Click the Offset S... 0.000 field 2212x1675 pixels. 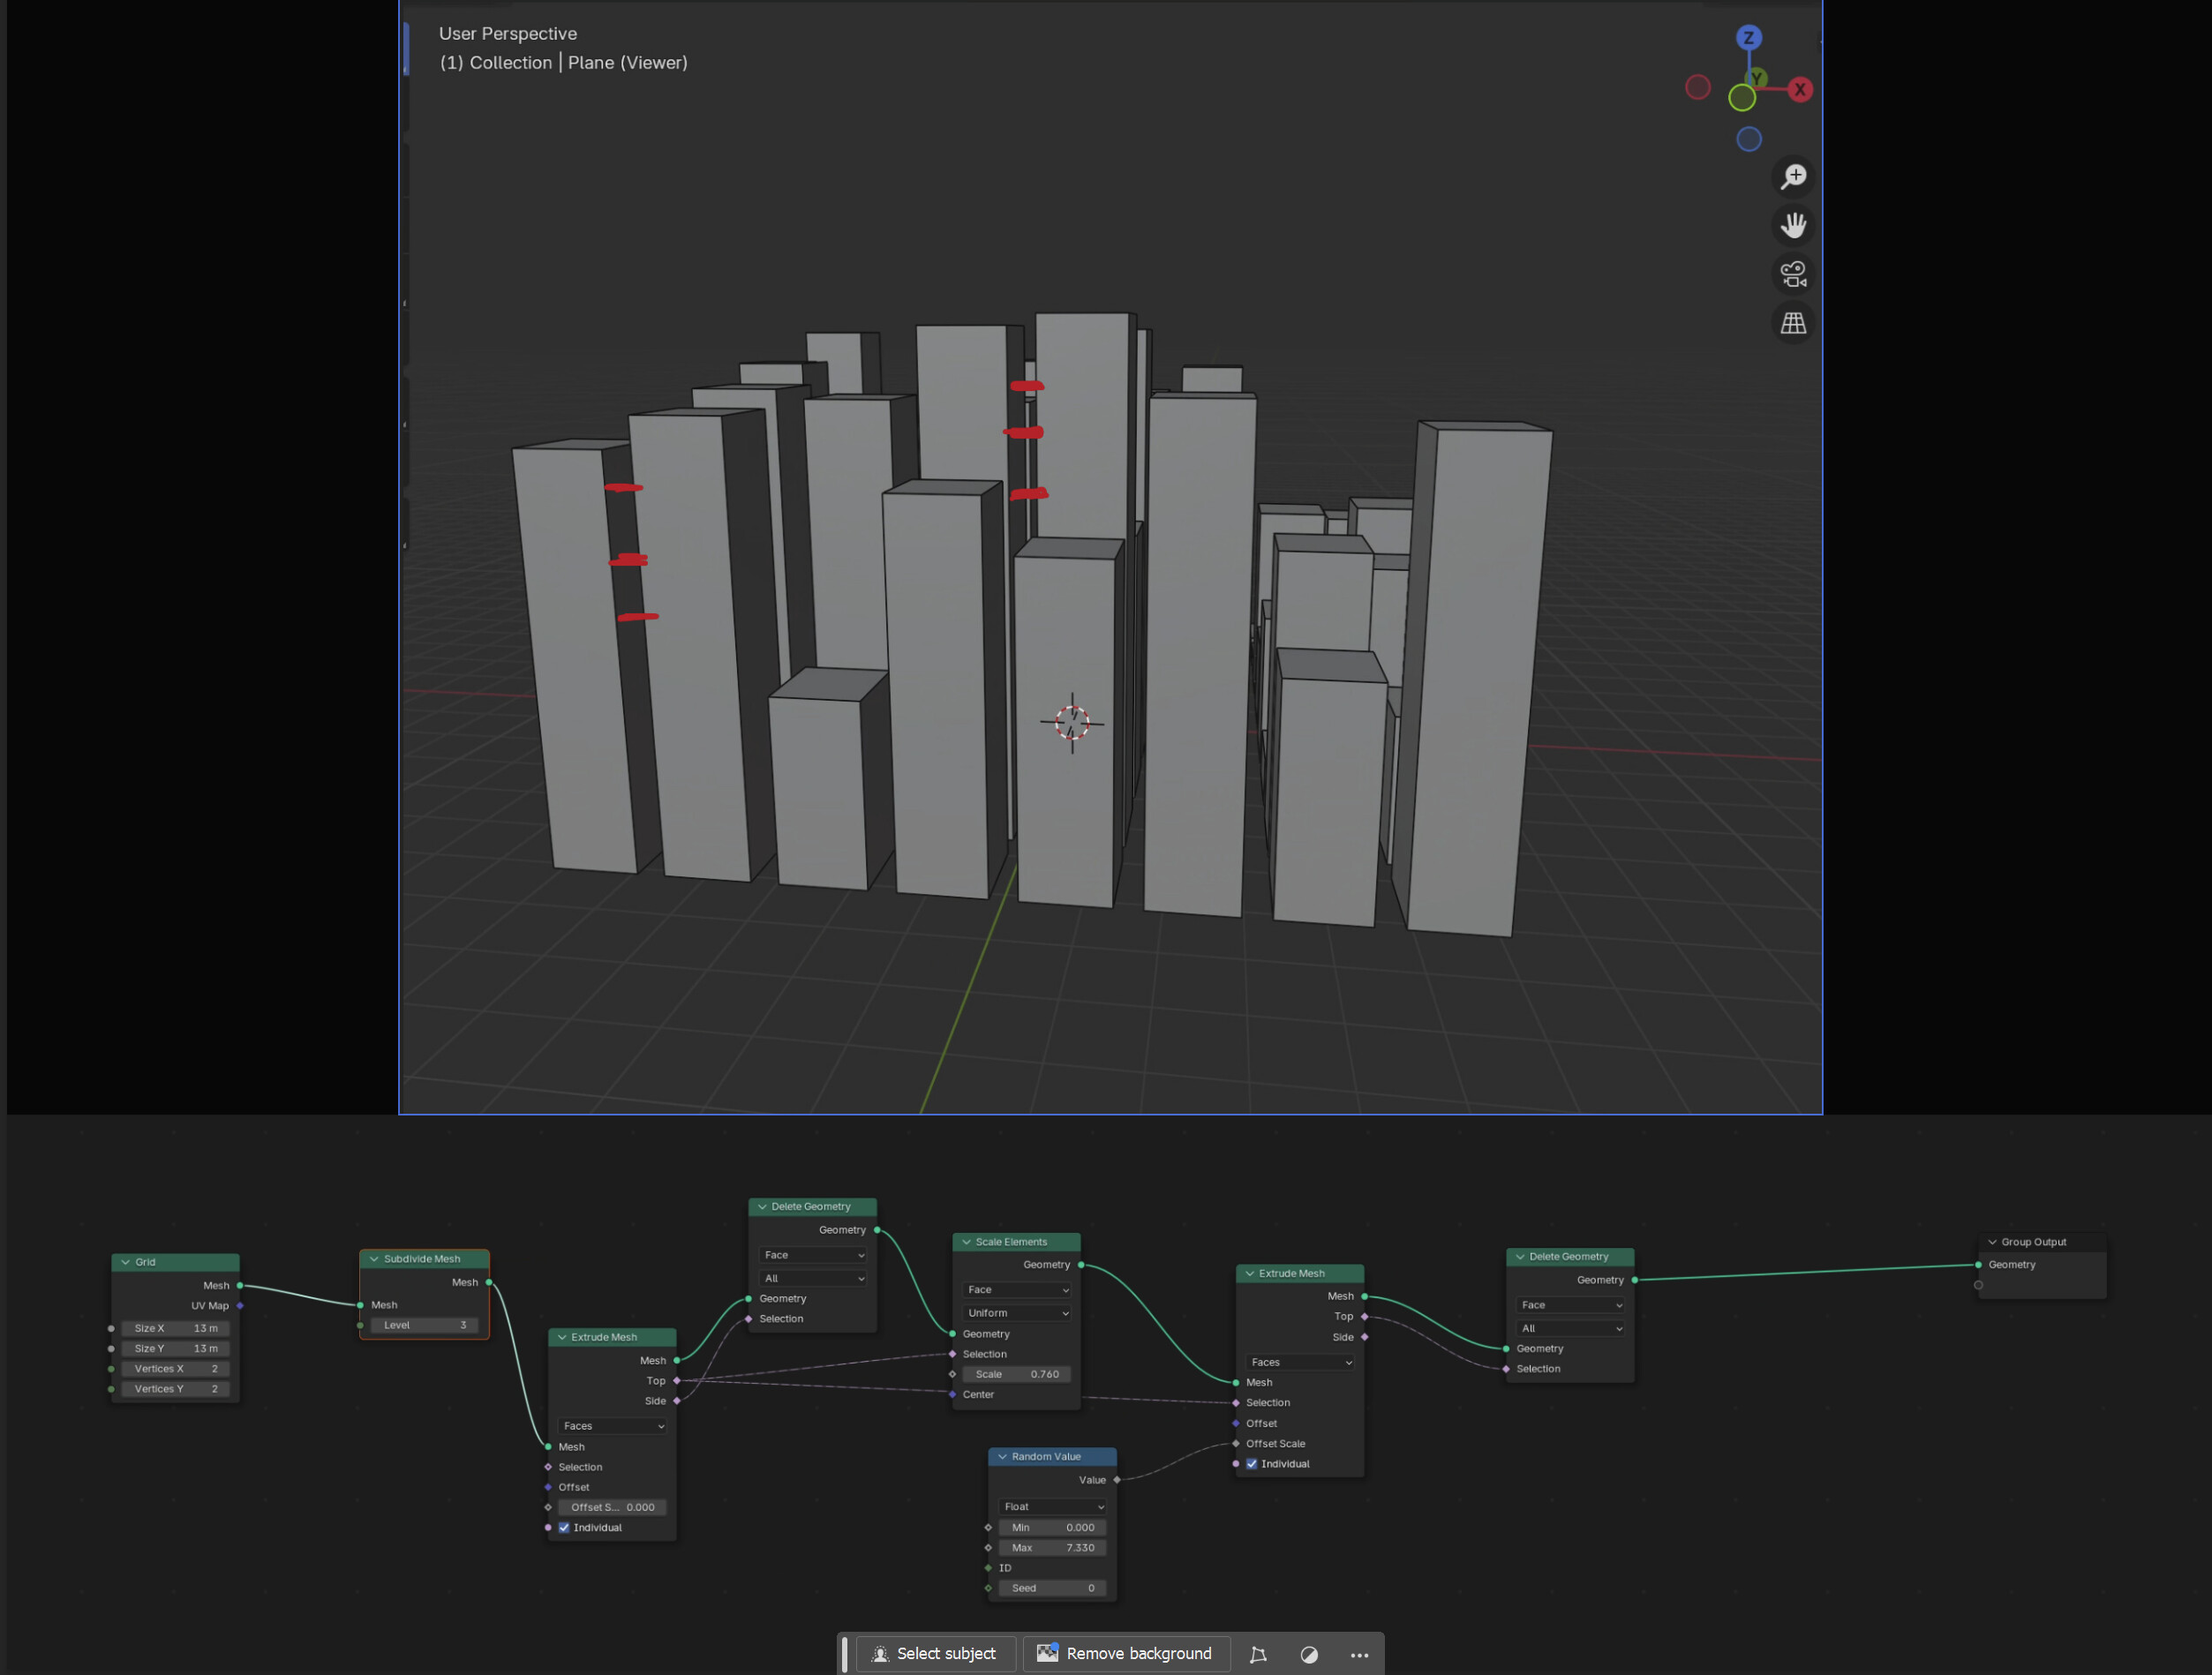click(x=613, y=1507)
